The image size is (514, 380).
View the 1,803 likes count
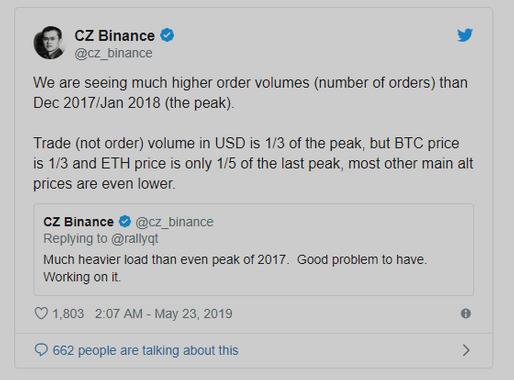pos(68,314)
